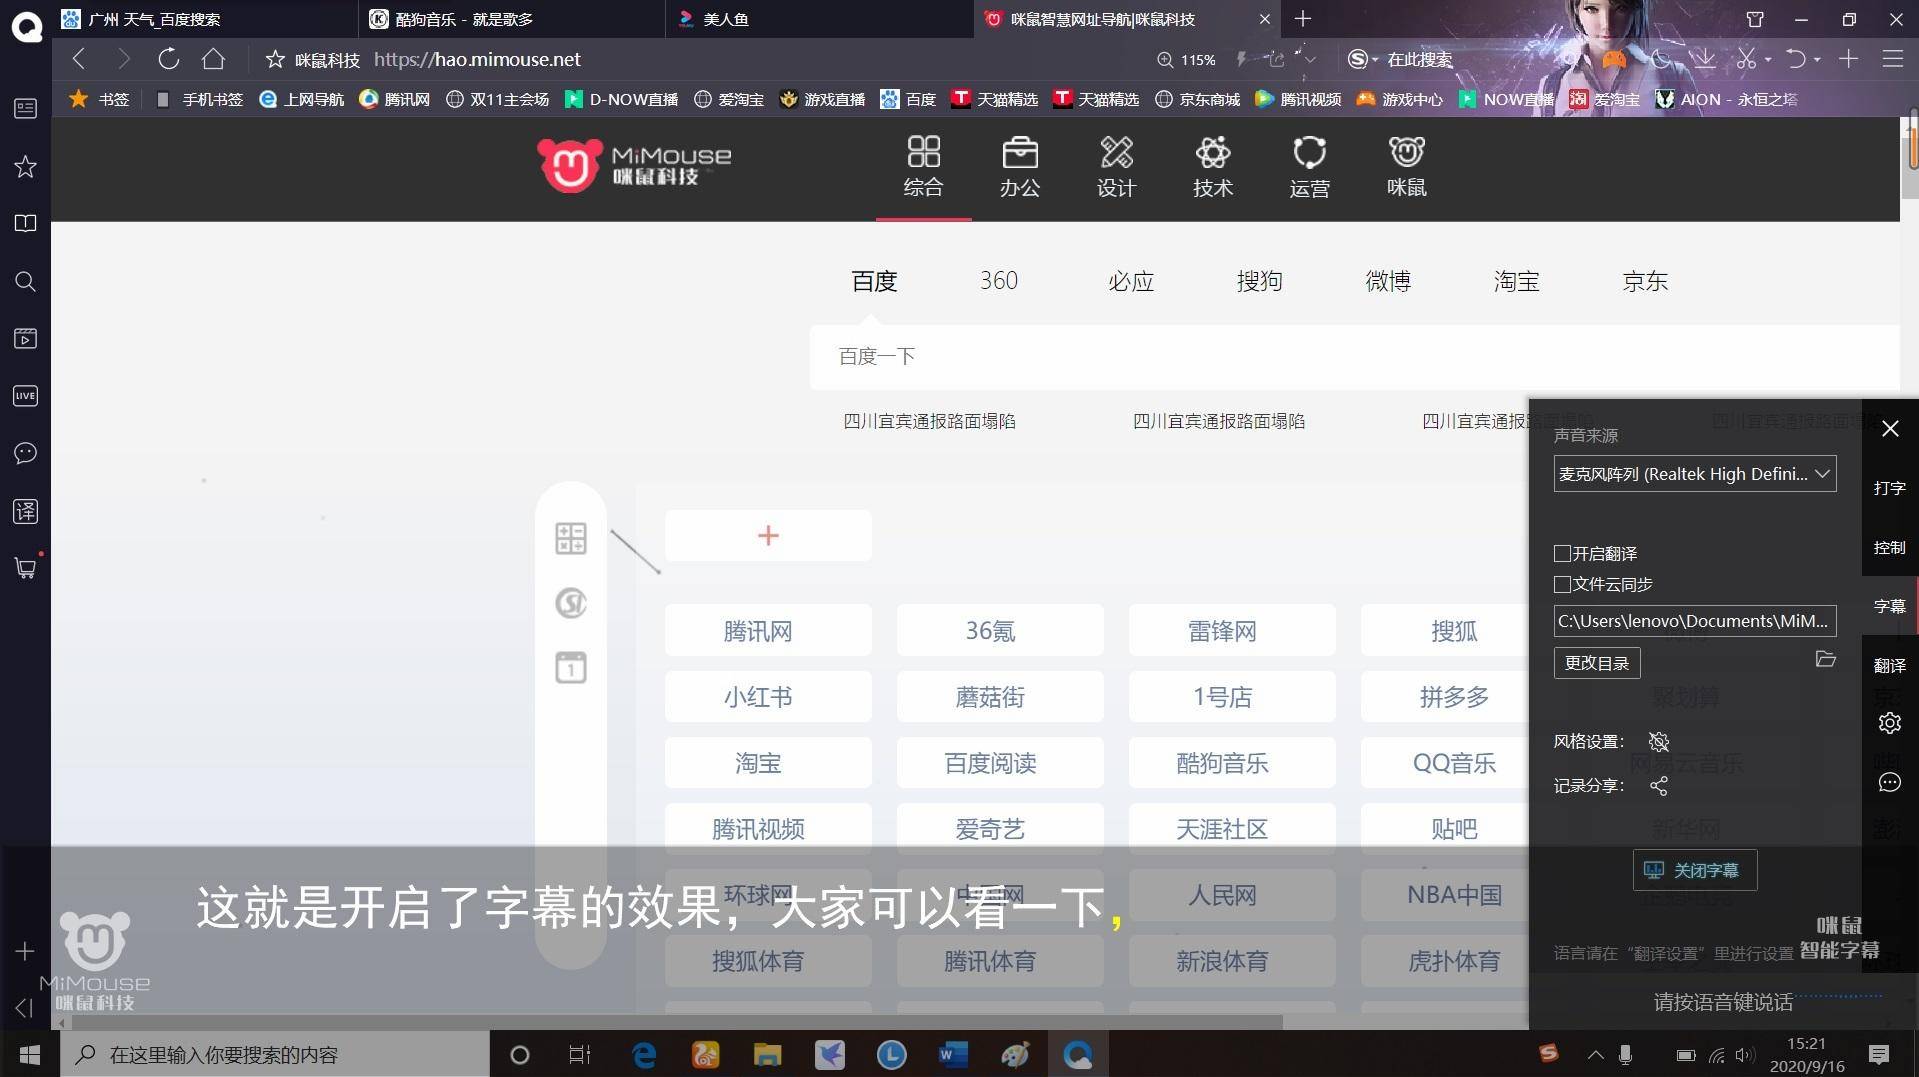Open Windows notification center
The height and width of the screenshot is (1077, 1919).
[1878, 1054]
